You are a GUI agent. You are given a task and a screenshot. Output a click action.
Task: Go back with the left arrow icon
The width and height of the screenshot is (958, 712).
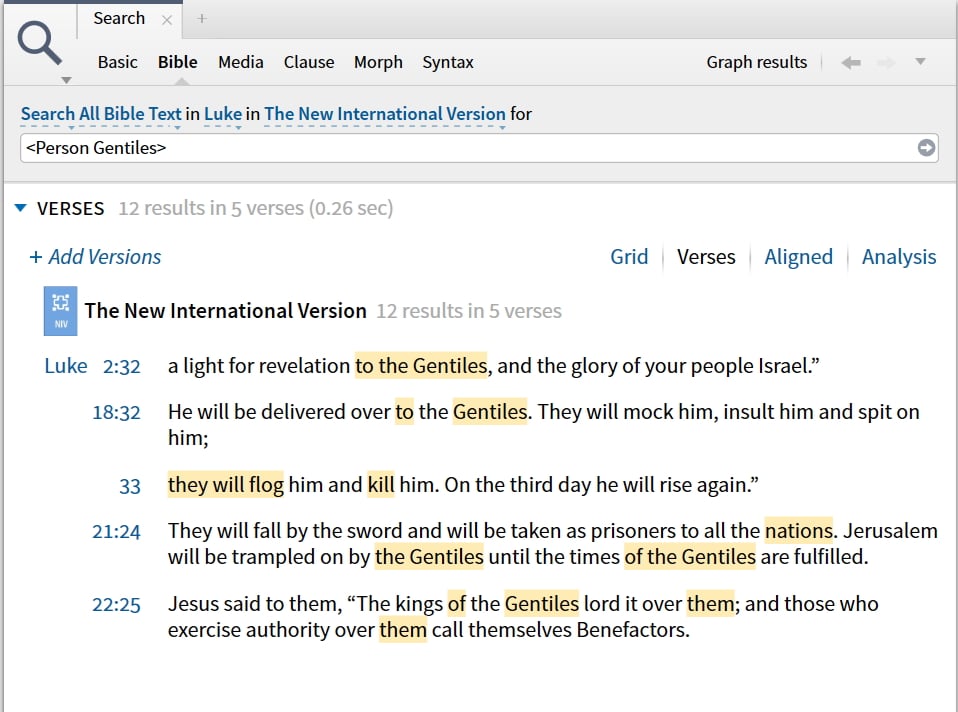851,62
